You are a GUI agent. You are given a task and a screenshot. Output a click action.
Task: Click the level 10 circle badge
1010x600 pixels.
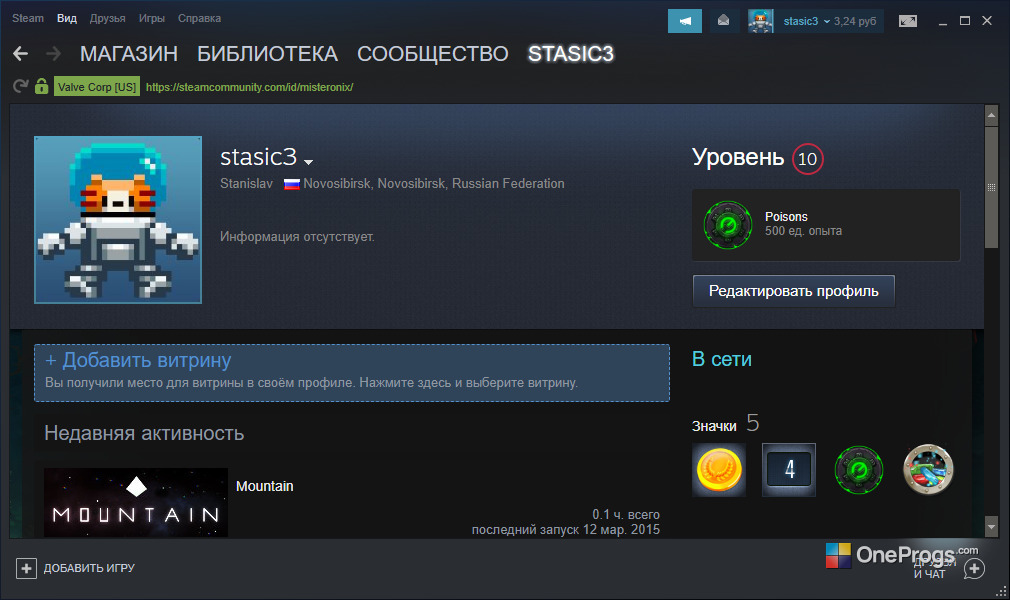click(807, 159)
